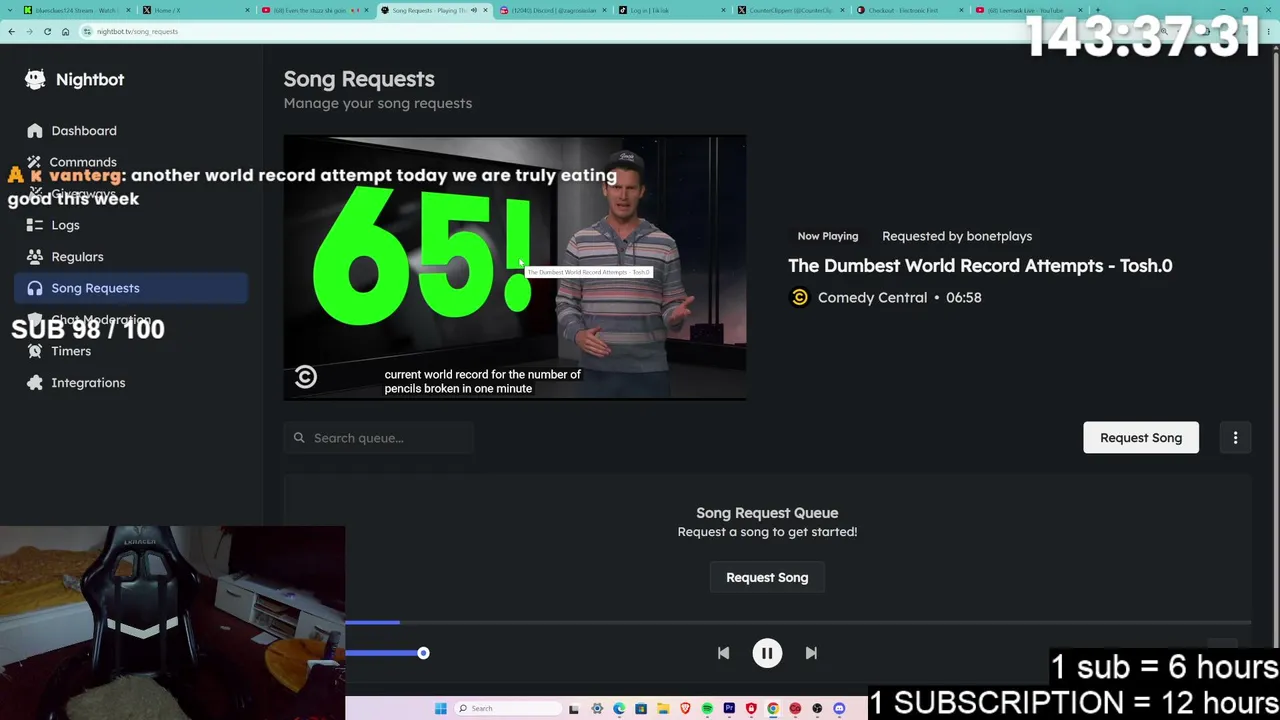Open Adobe Premiere Pro from the taskbar

pyautogui.click(x=729, y=709)
